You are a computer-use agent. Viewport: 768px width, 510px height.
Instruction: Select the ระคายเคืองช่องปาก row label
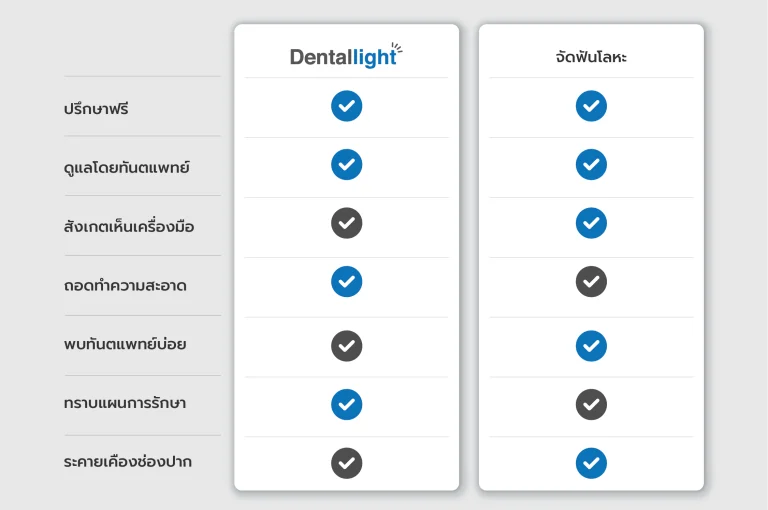point(128,462)
